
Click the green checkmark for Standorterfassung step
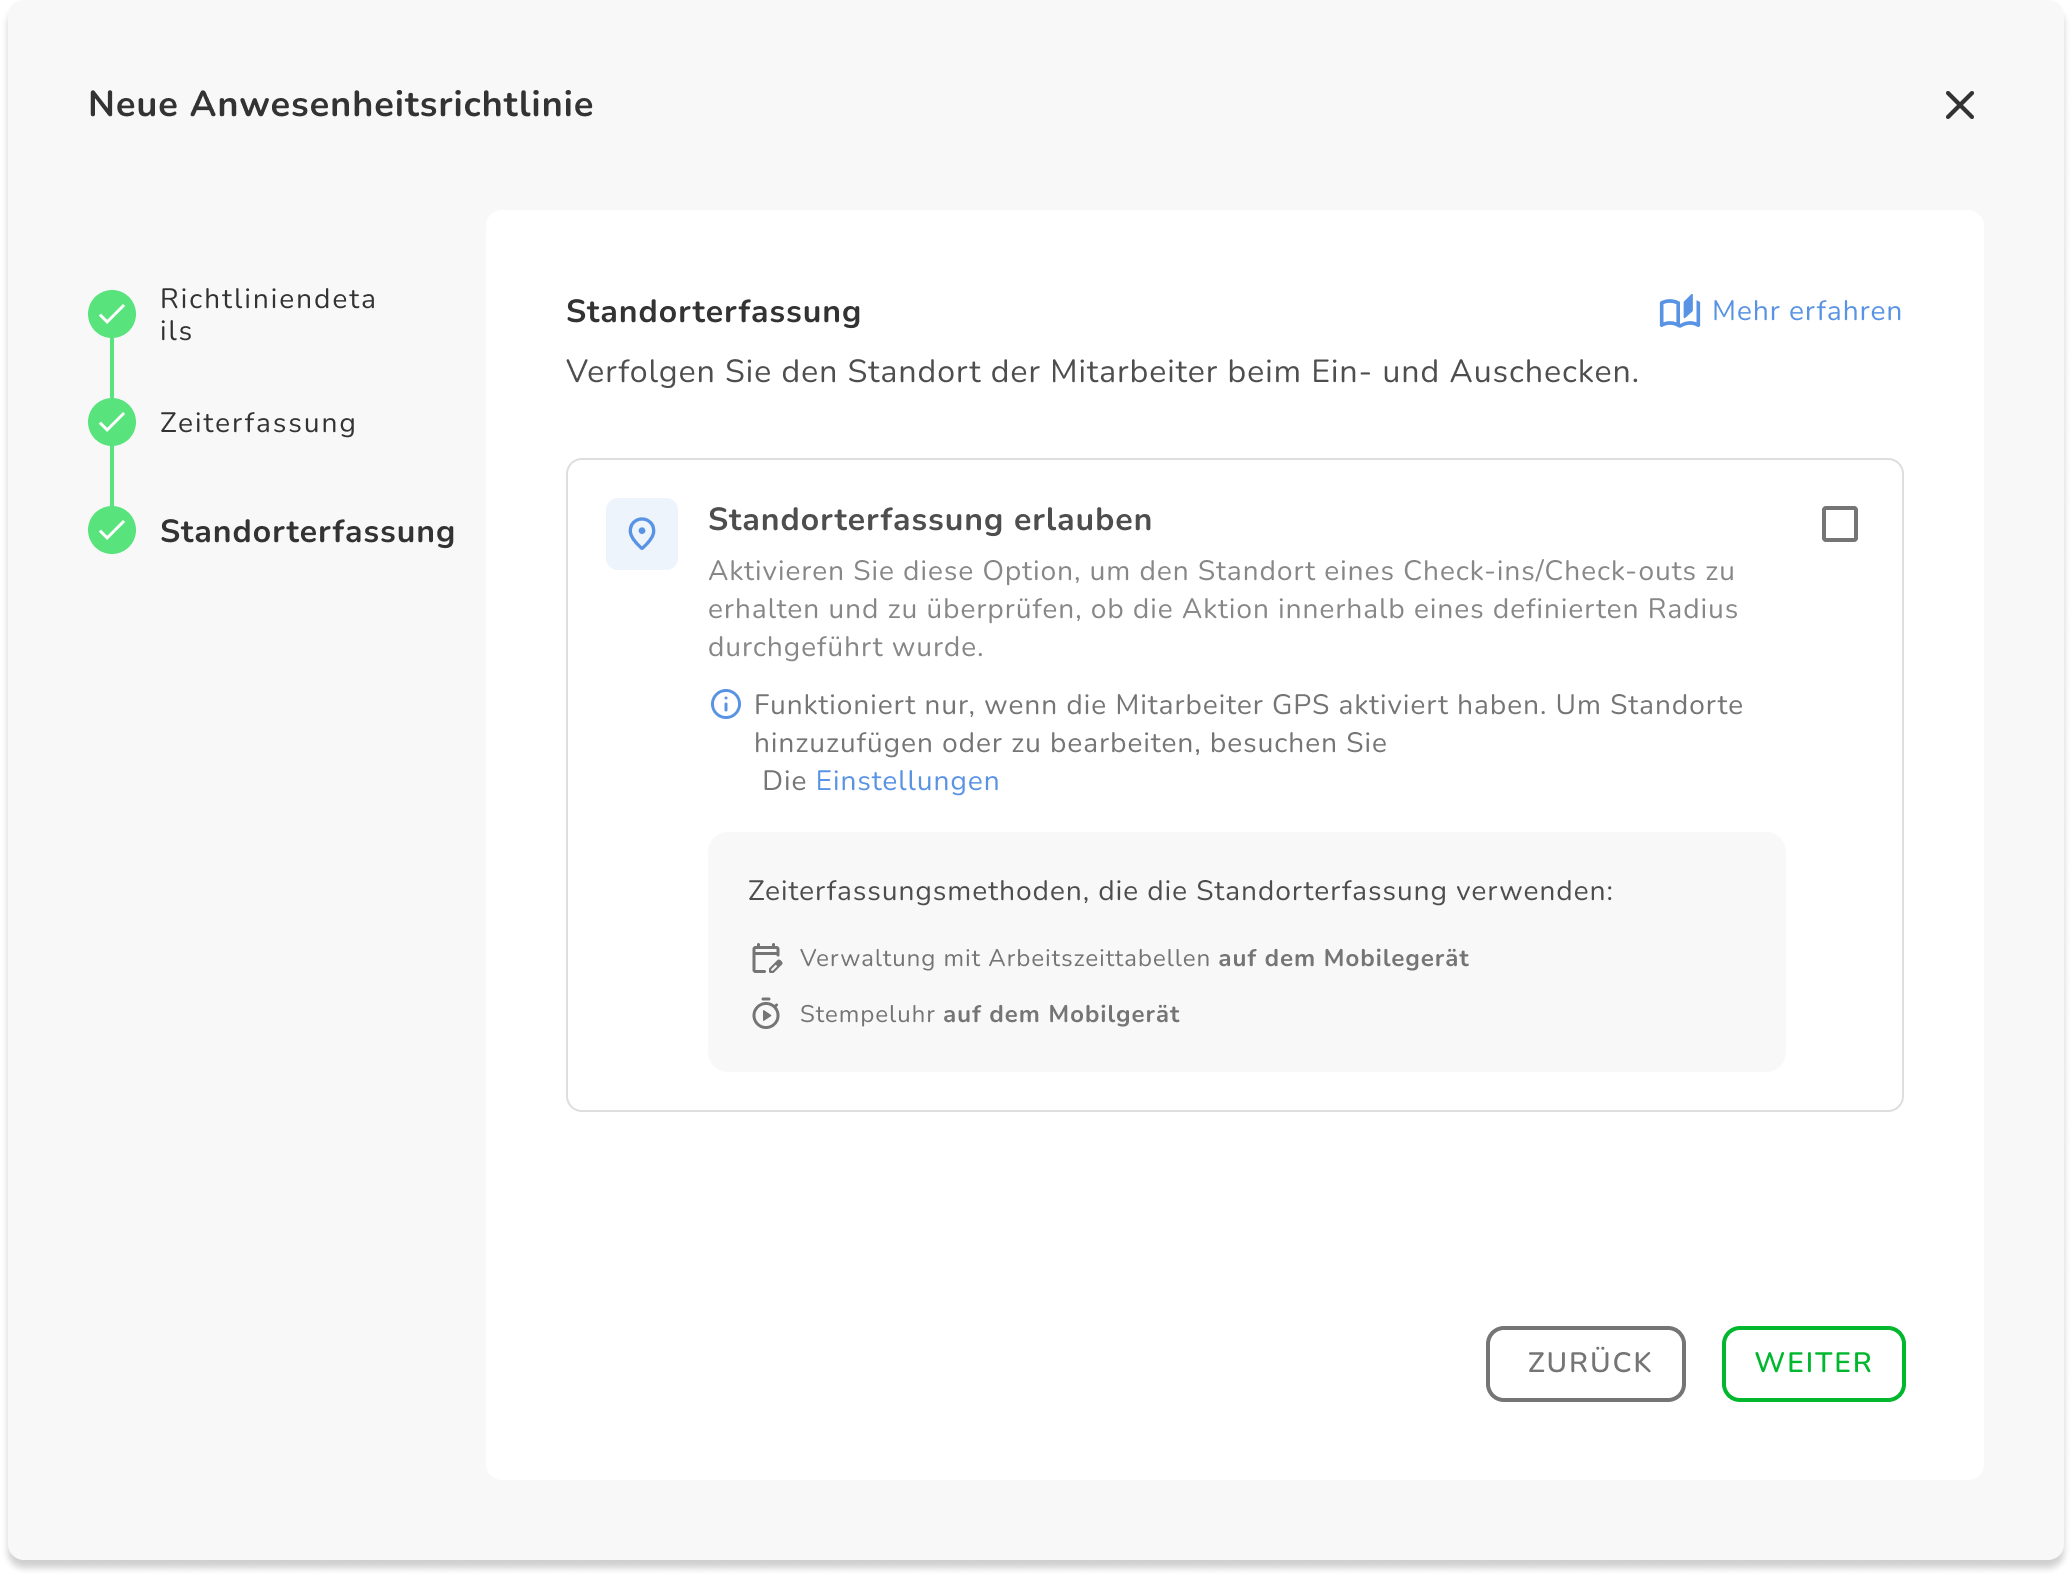[112, 530]
